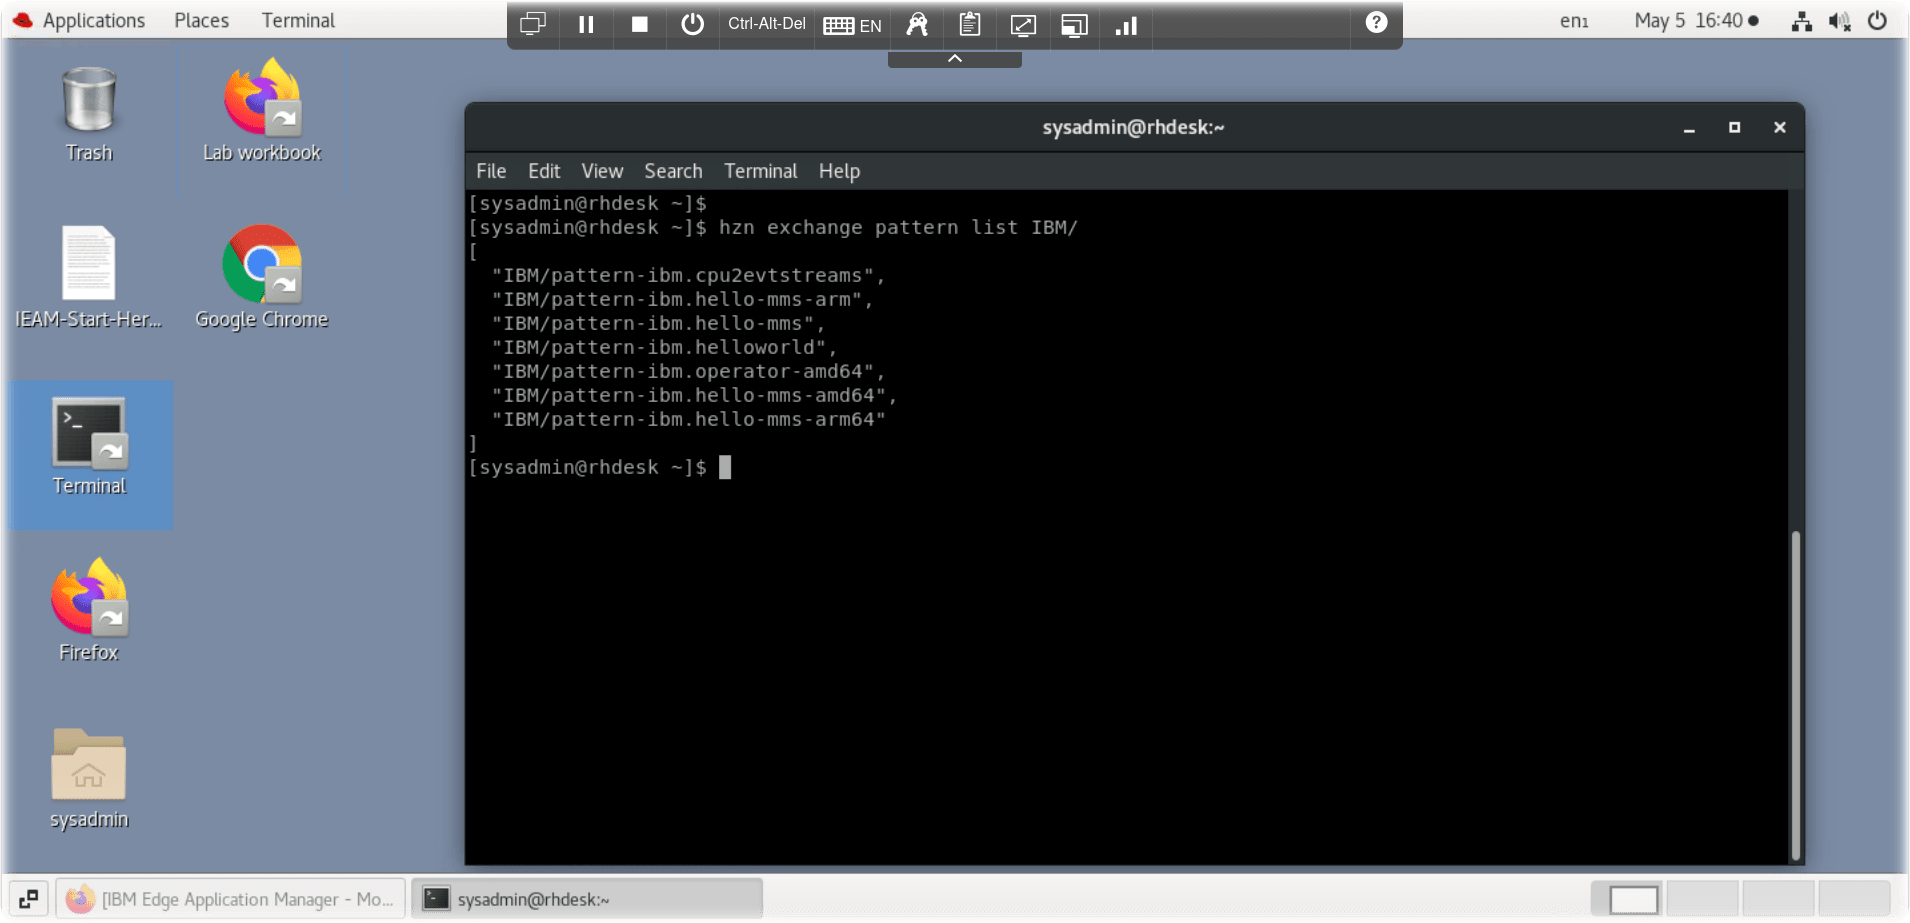This screenshot has height=923, width=1910.
Task: Click the VM power icon in toolbar
Action: (692, 24)
